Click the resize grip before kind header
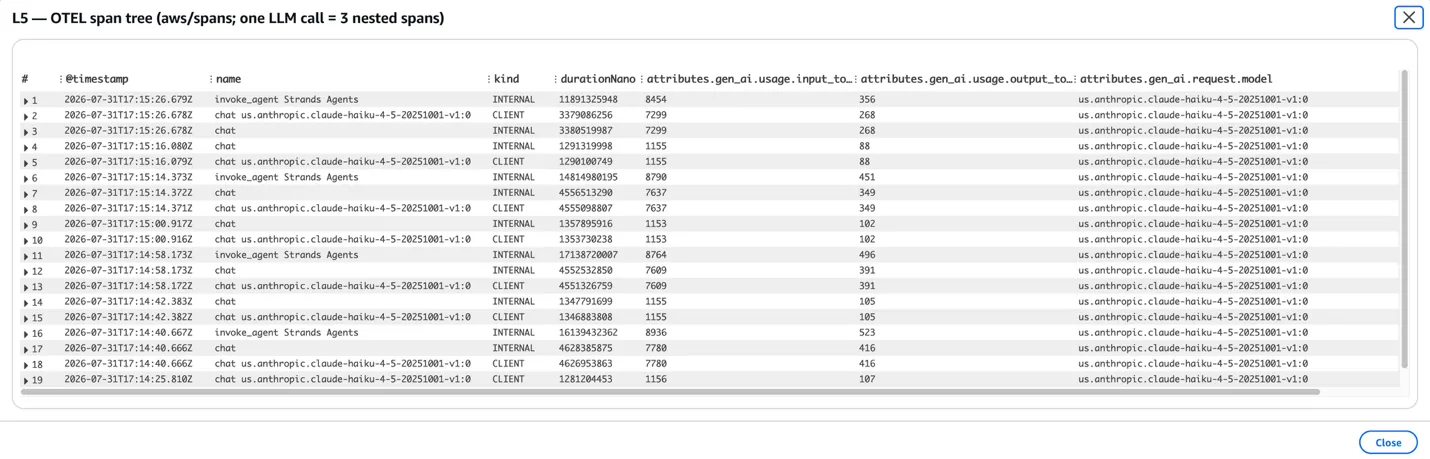This screenshot has height=459, width=1430. coord(489,79)
